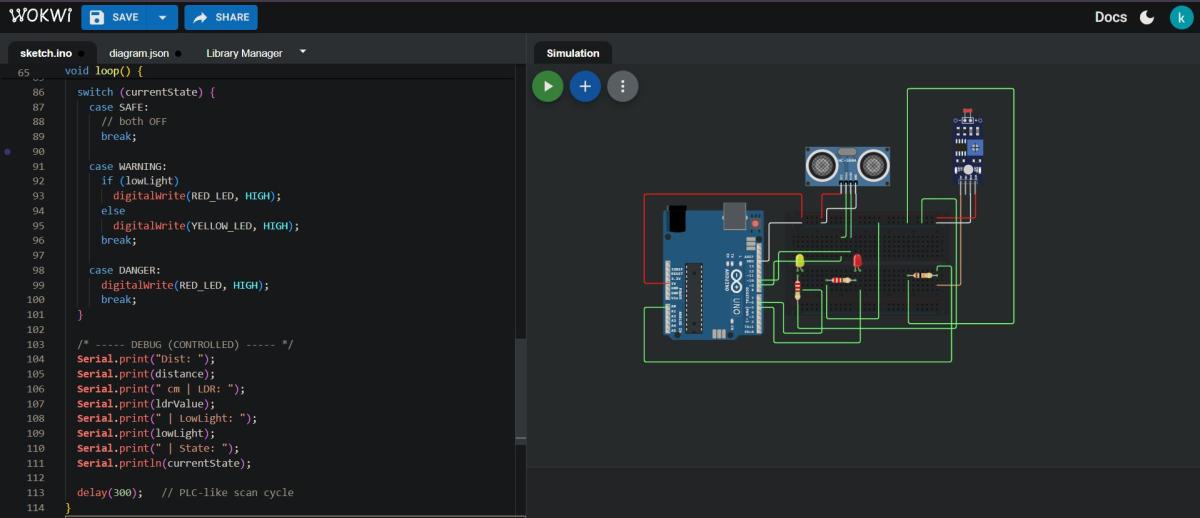Select the HC-SR04 ultrasonic sensor
1200x518 pixels.
click(x=847, y=164)
